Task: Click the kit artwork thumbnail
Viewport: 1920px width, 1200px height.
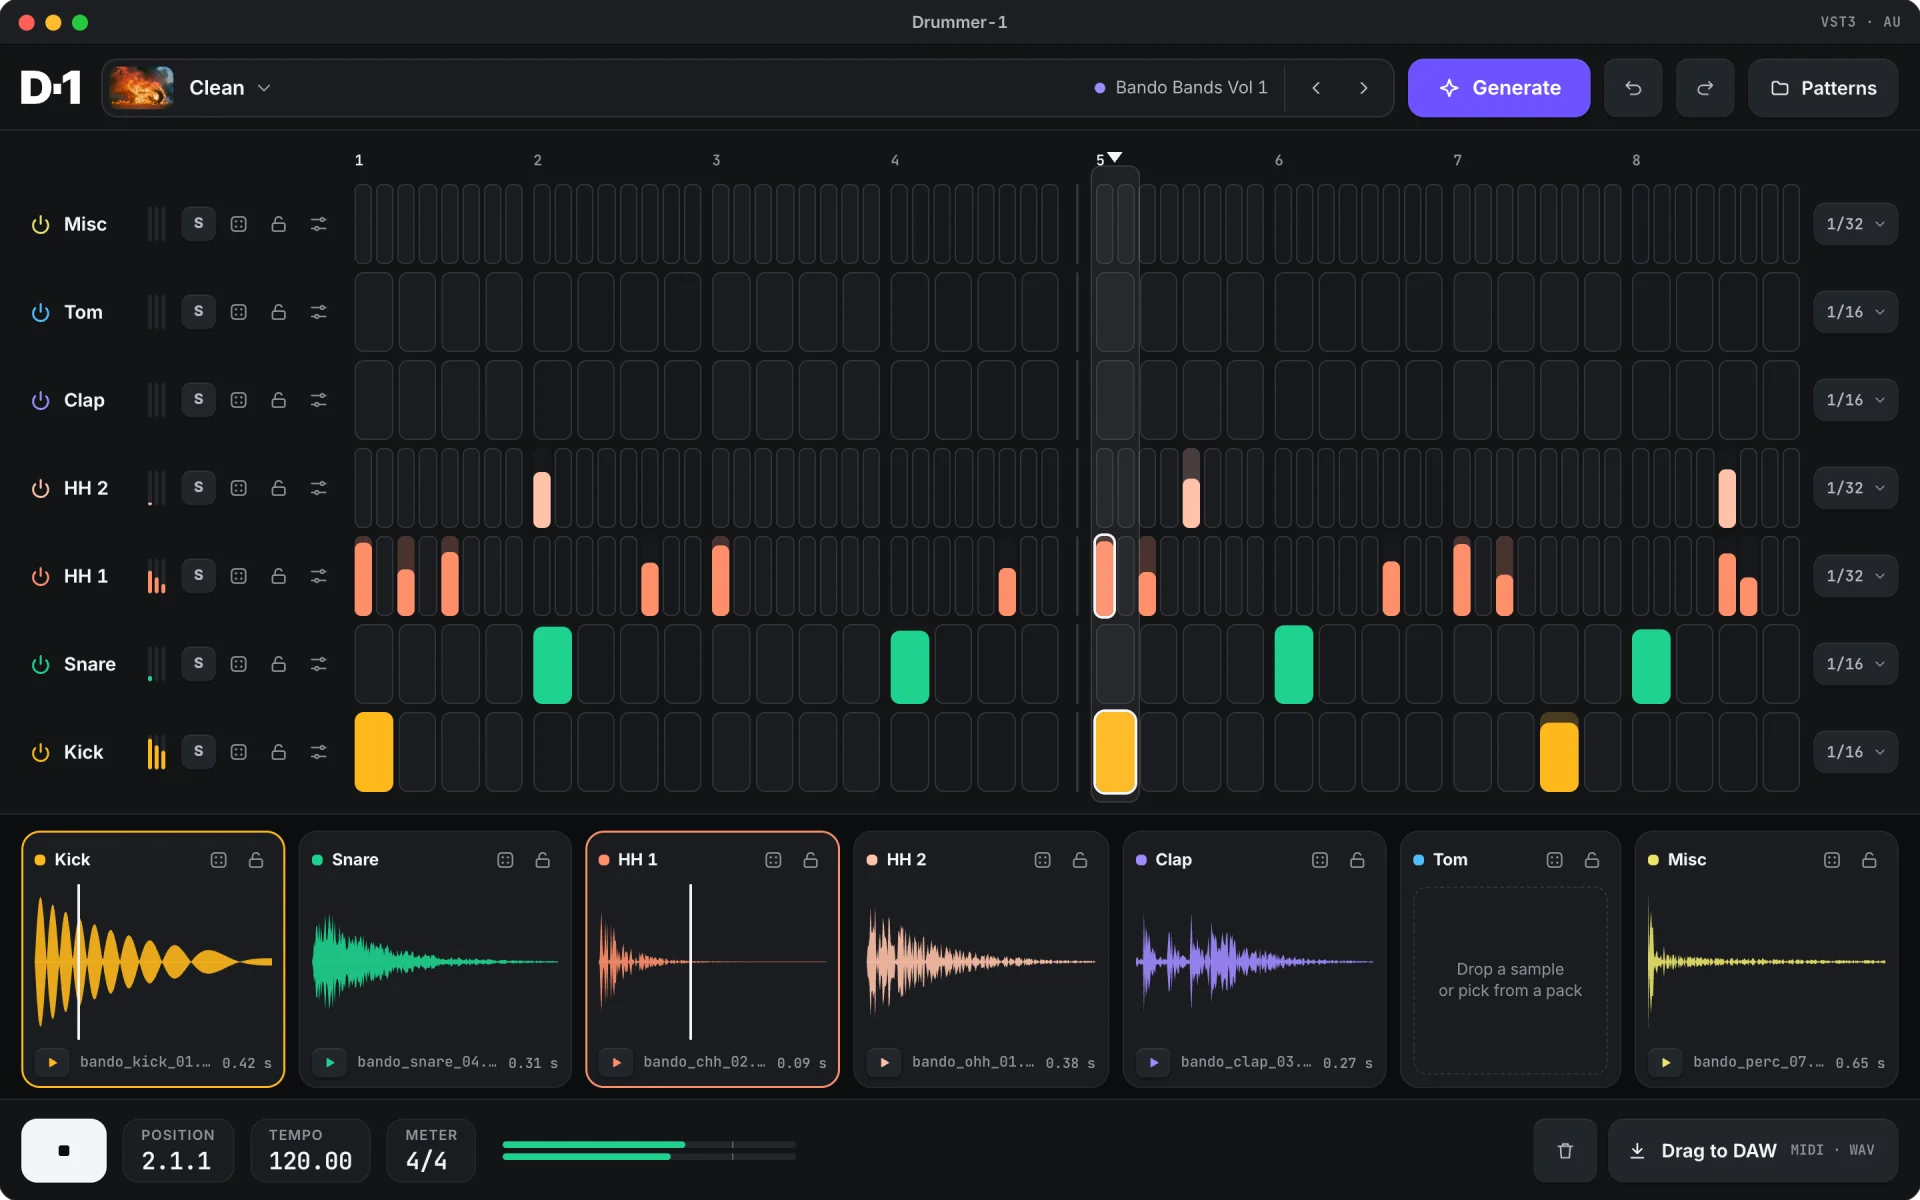Action: click(141, 88)
